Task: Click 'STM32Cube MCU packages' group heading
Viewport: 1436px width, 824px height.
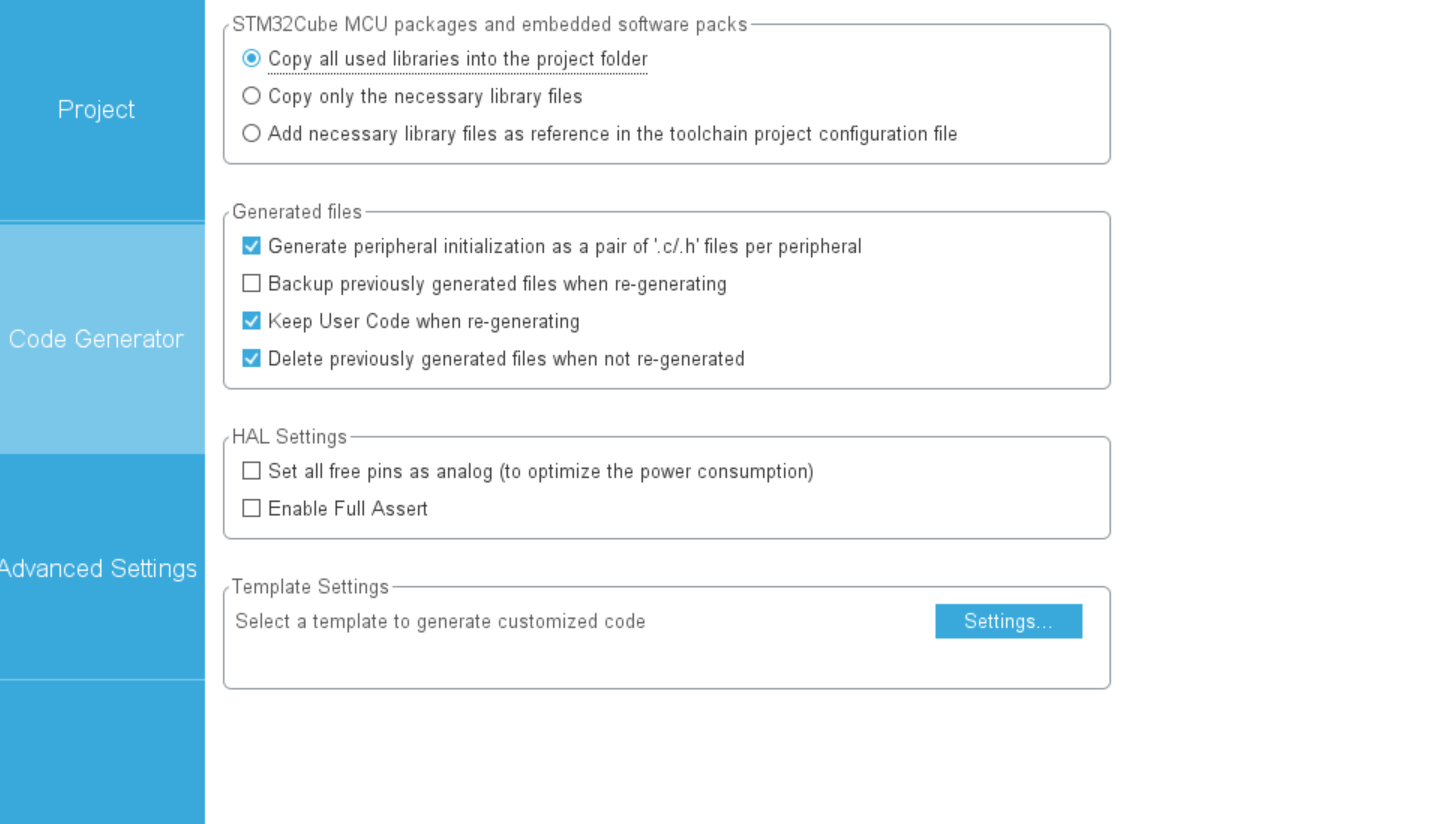Action: tap(490, 25)
